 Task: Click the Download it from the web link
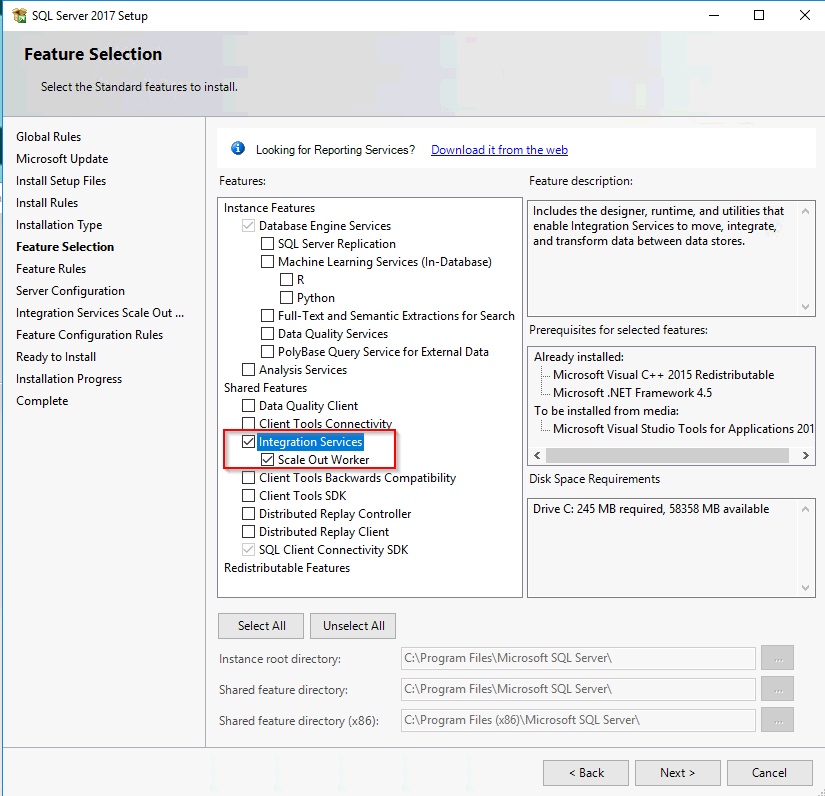click(499, 149)
